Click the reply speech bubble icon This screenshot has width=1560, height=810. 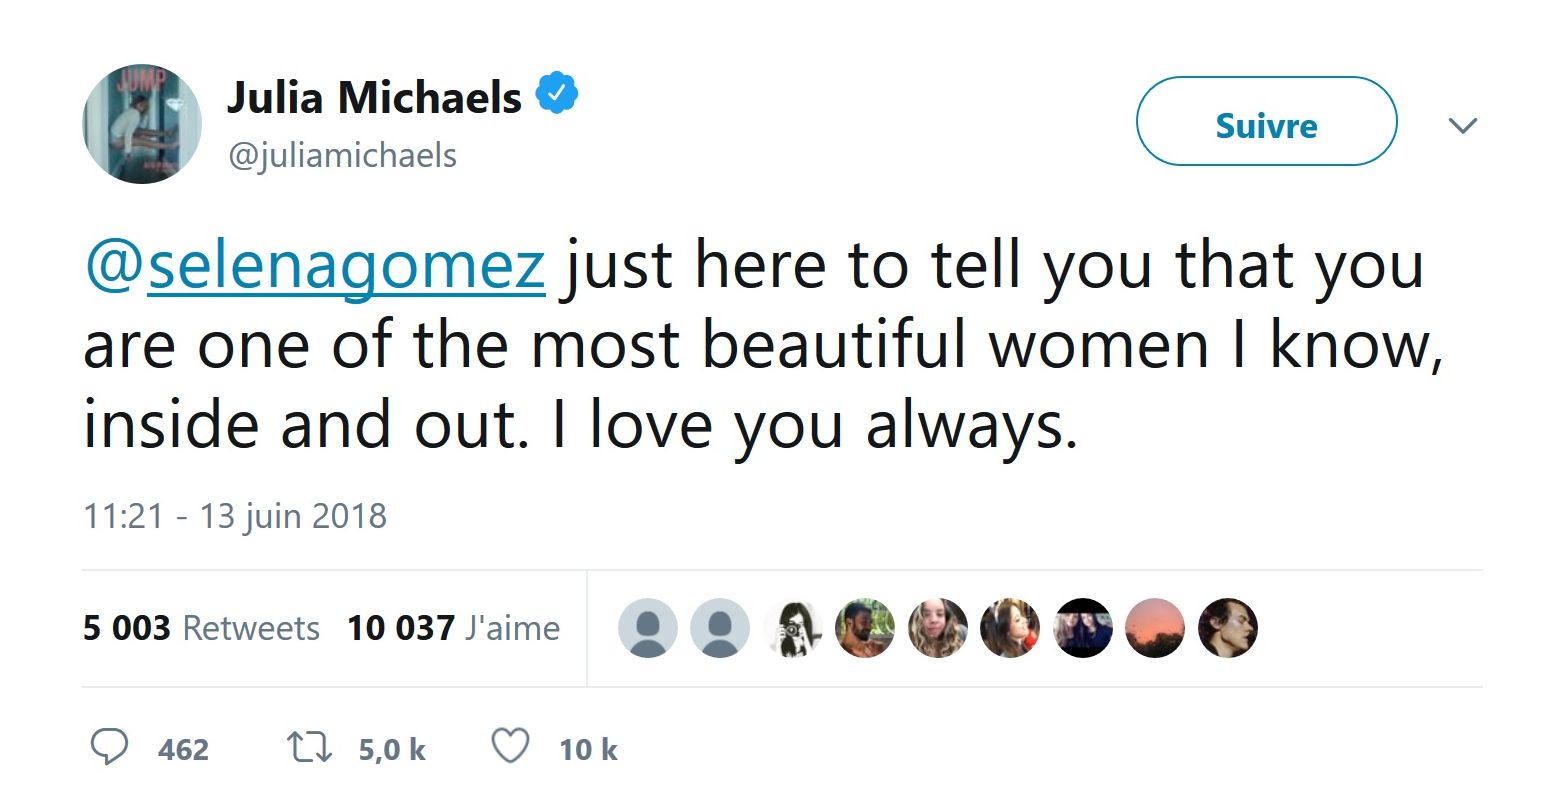click(109, 747)
